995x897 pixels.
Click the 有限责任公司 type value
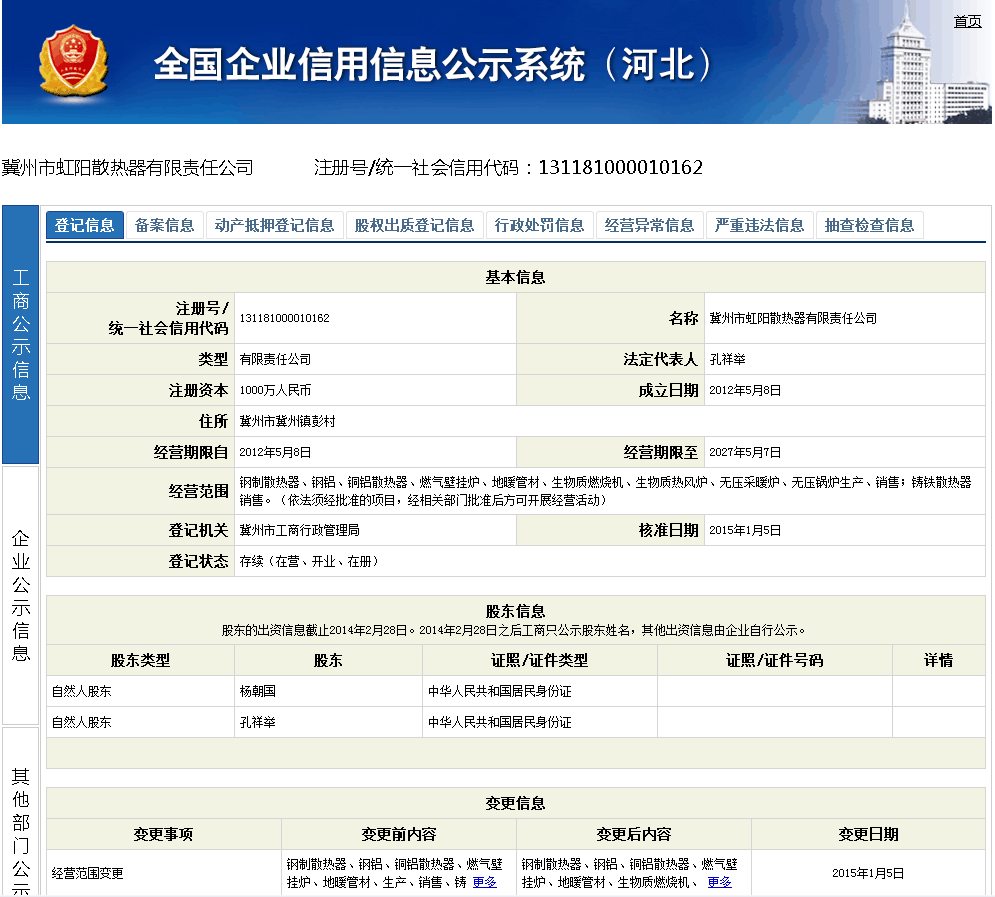tap(275, 360)
